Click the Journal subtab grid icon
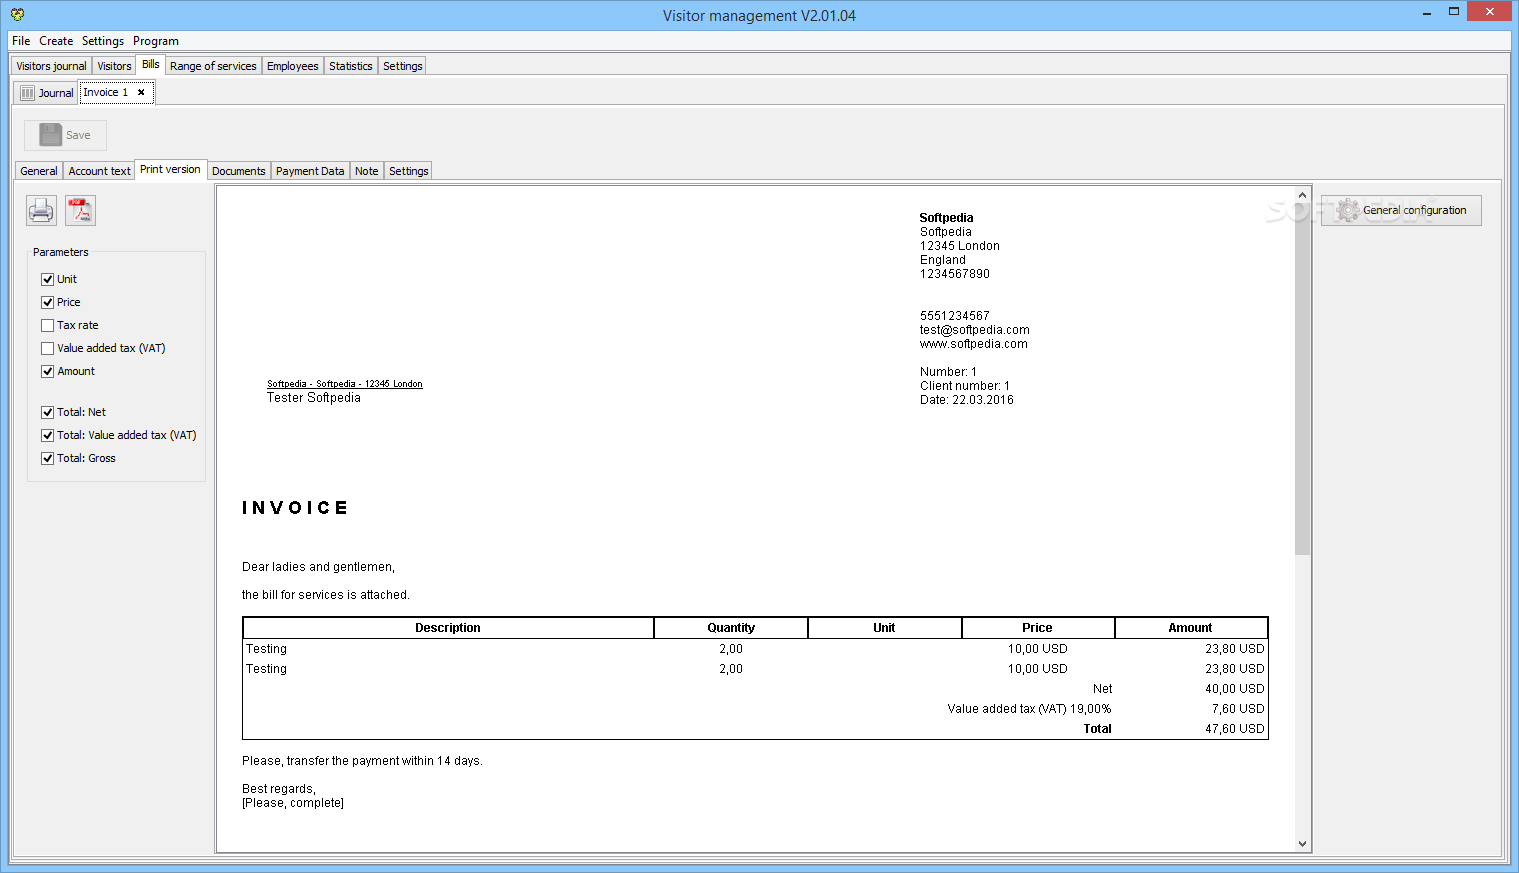 coord(28,93)
